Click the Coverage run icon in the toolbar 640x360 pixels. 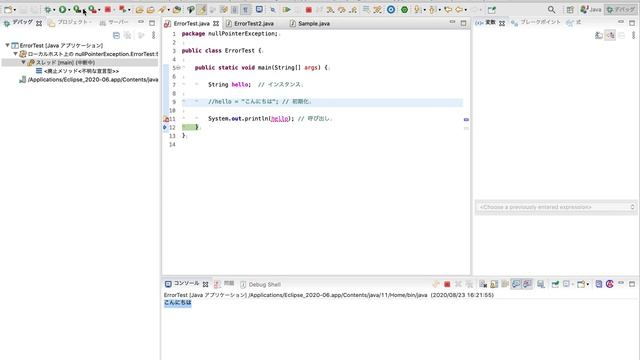click(x=77, y=9)
